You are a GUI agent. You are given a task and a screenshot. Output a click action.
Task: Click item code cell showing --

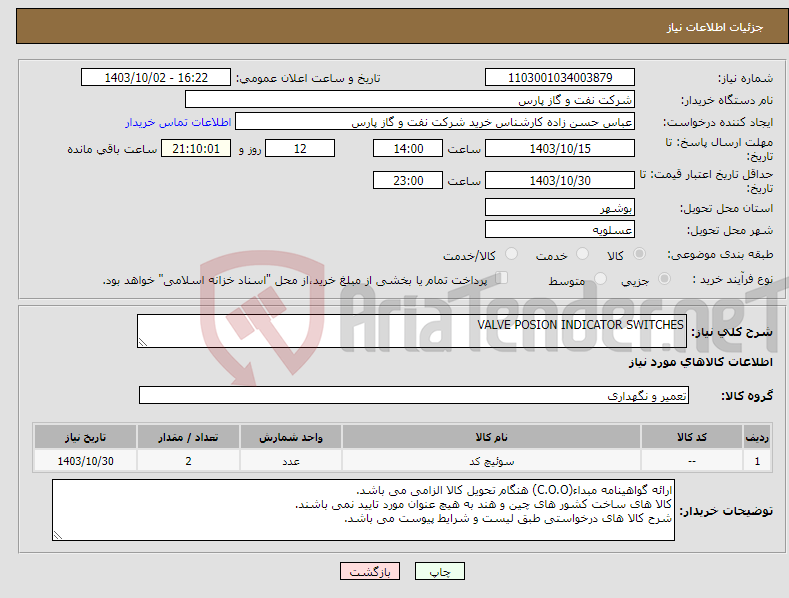pyautogui.click(x=692, y=461)
